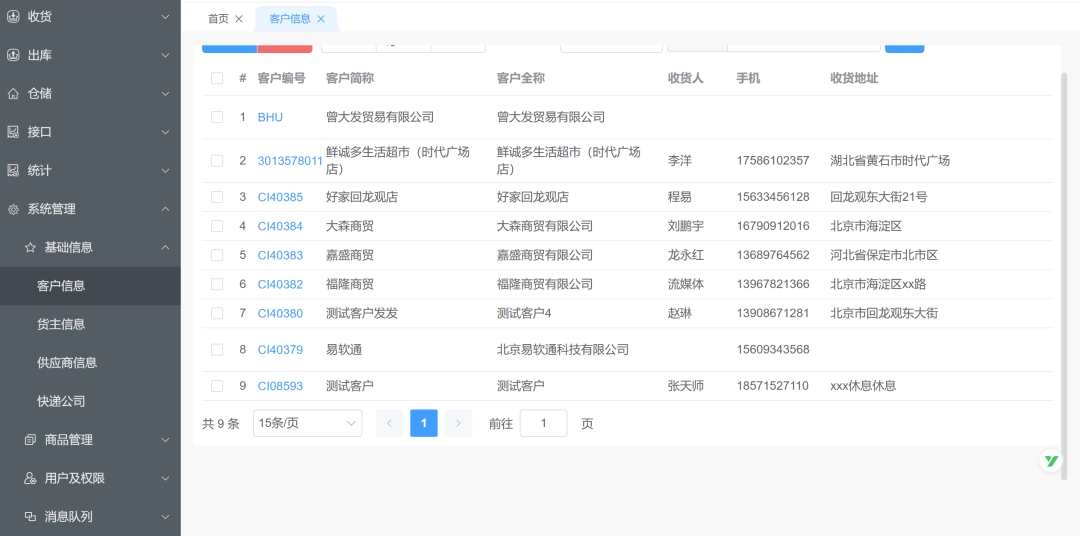Click the 系统管理 gear icon

tap(13, 209)
